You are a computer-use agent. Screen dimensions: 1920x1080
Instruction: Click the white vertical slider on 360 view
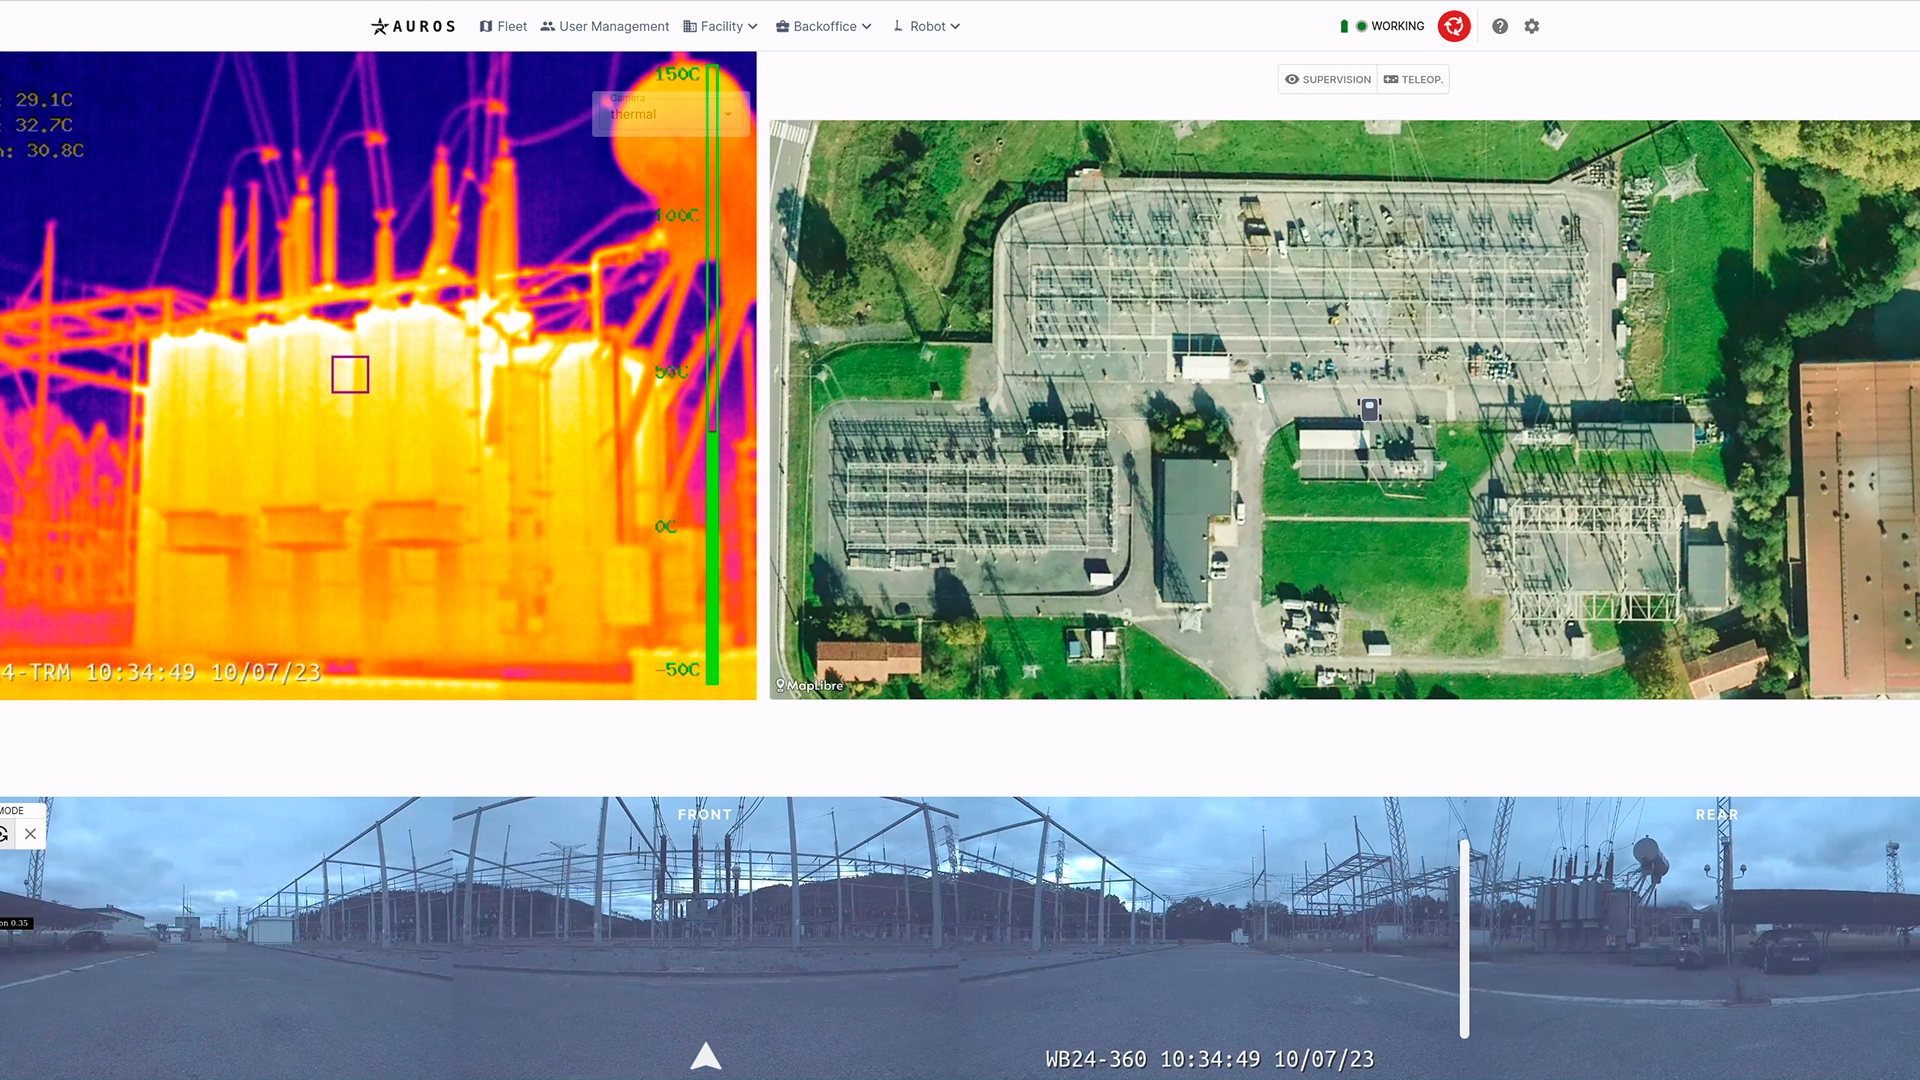pyautogui.click(x=1464, y=938)
